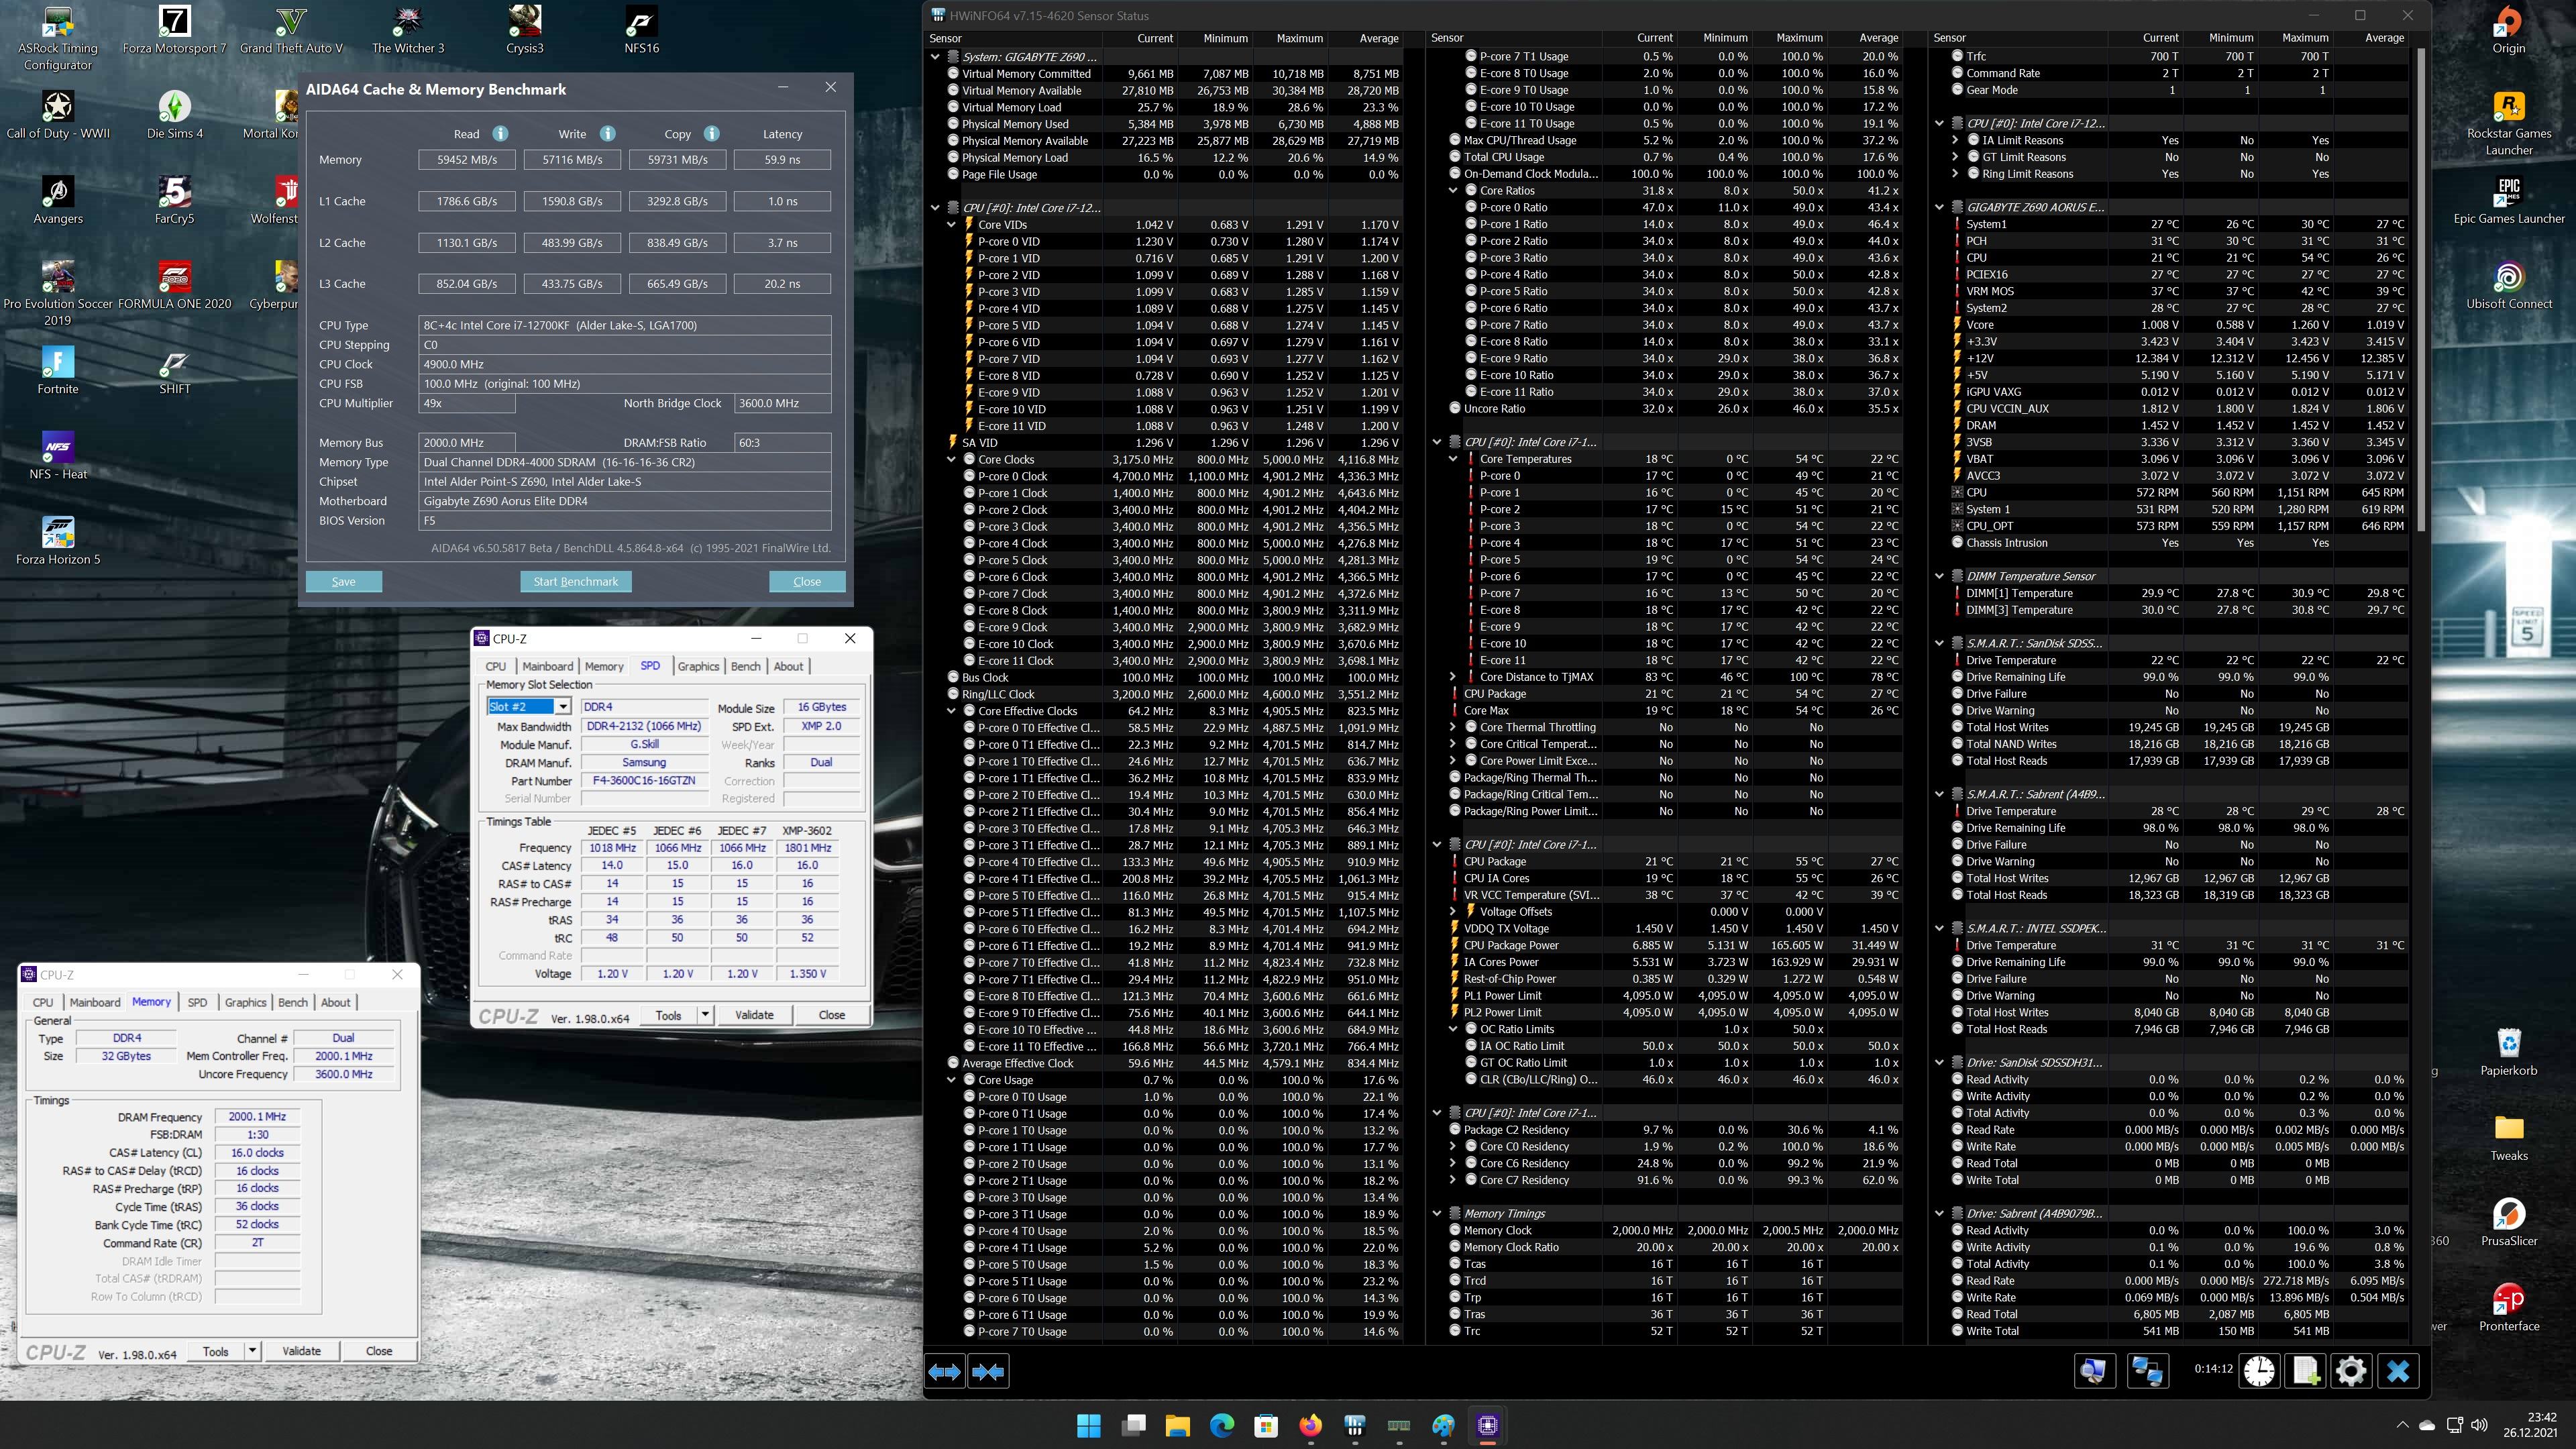Click Close button in AIDA64 benchmark window
This screenshot has height=1449, width=2576.
pyautogui.click(x=807, y=582)
